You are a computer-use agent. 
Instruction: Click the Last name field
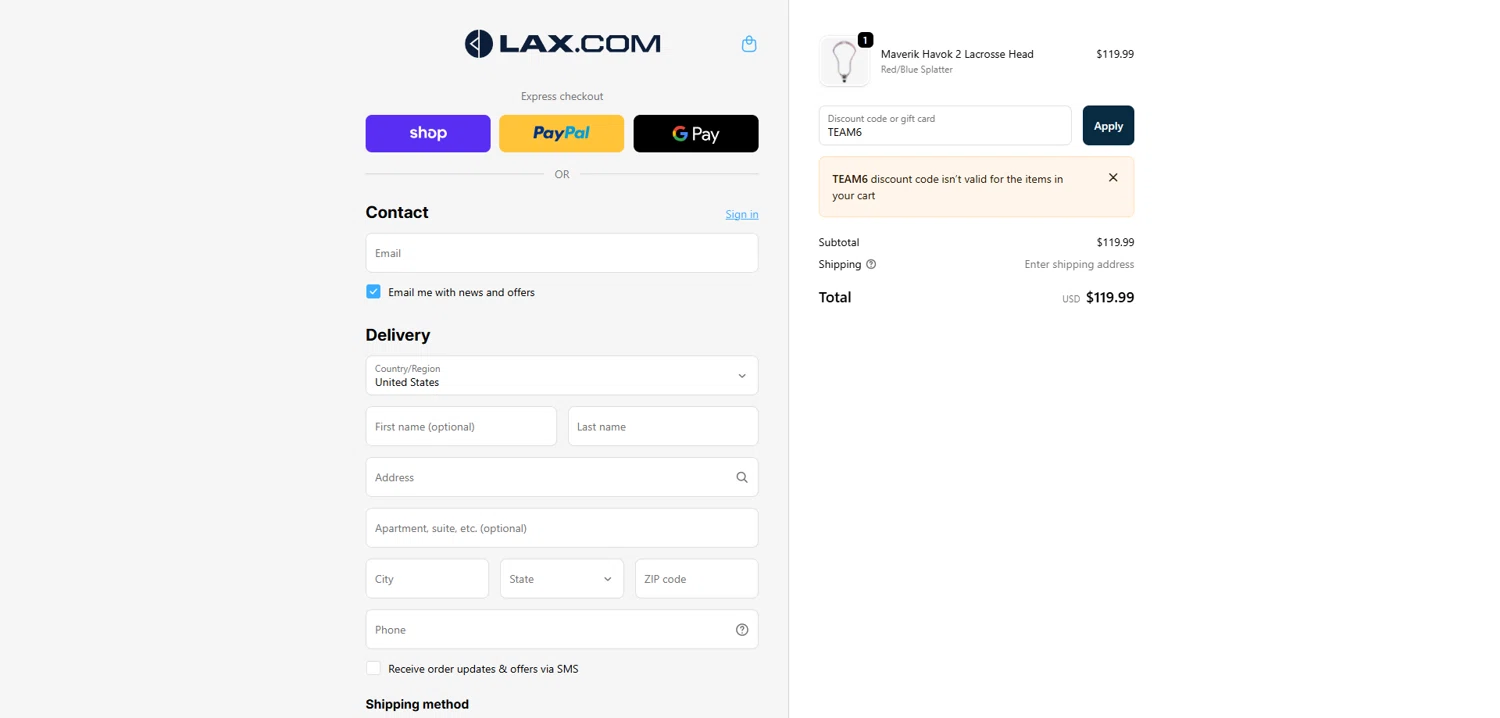tap(663, 426)
